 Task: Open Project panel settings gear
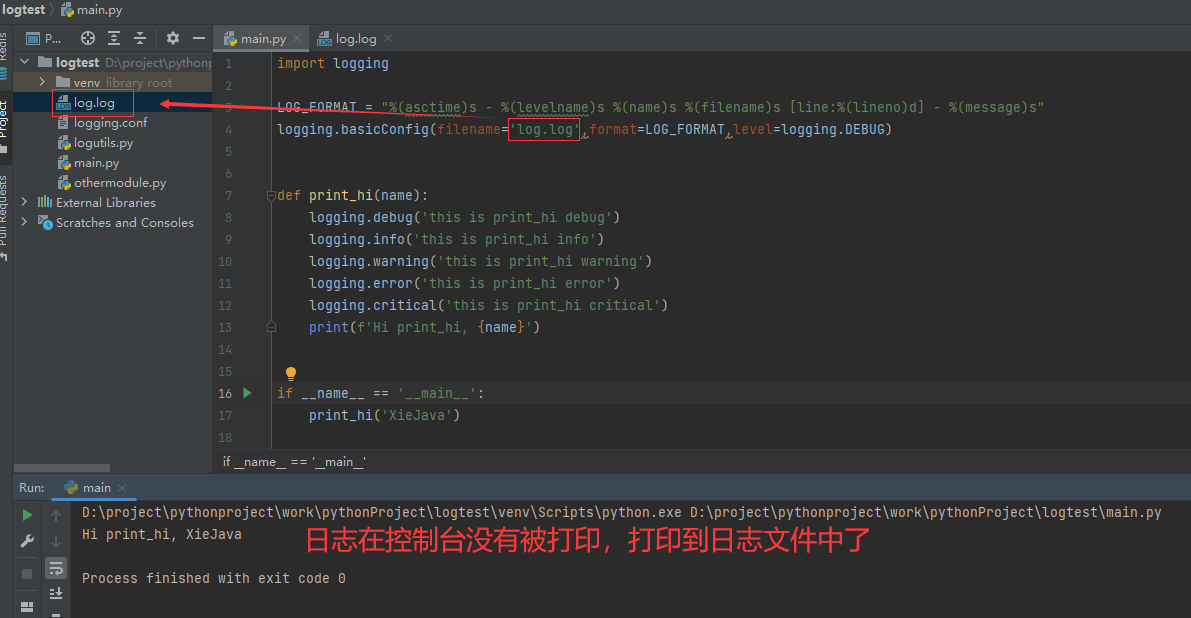(x=173, y=38)
